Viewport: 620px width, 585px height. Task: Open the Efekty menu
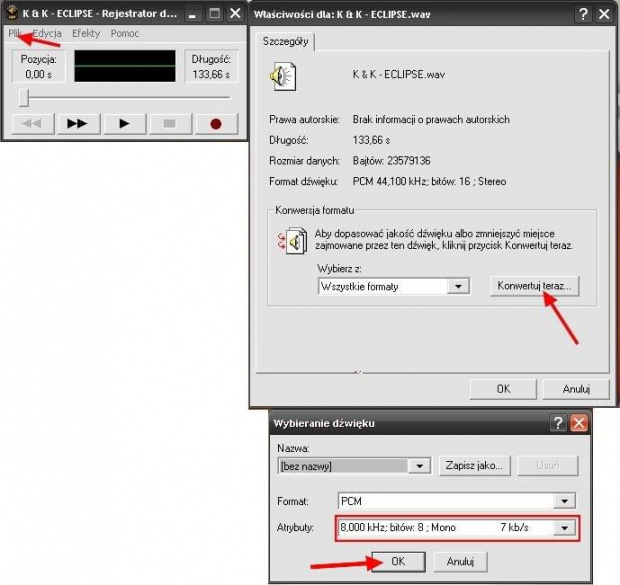[x=86, y=34]
